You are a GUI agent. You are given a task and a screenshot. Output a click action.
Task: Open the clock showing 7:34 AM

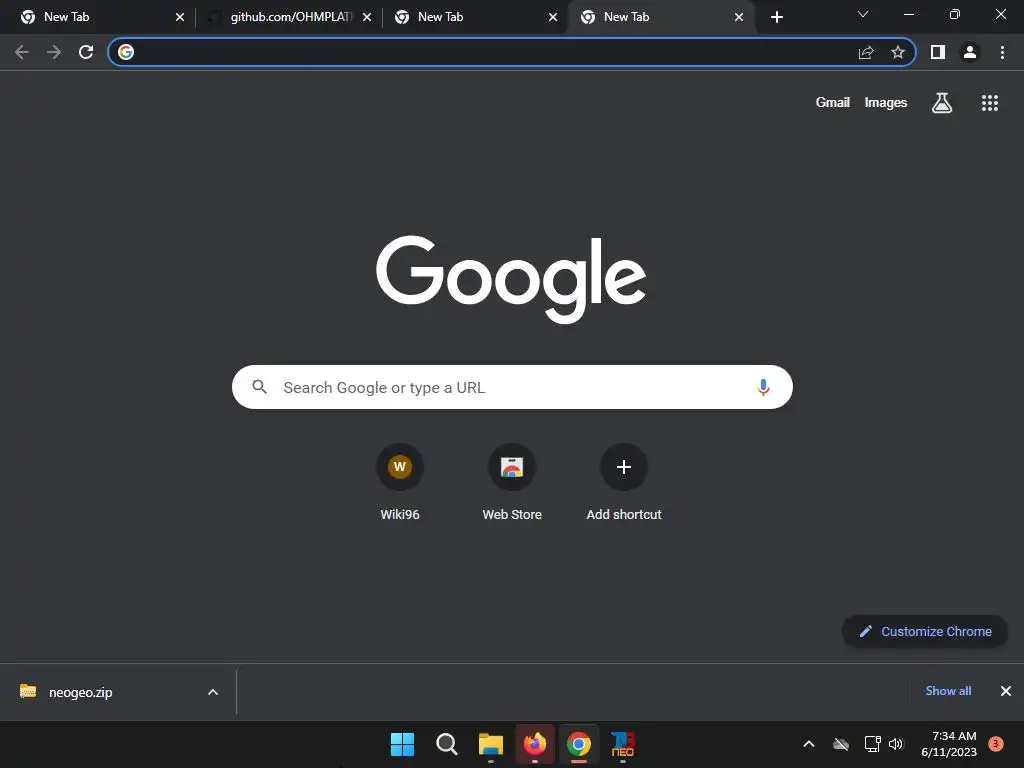[x=949, y=744]
